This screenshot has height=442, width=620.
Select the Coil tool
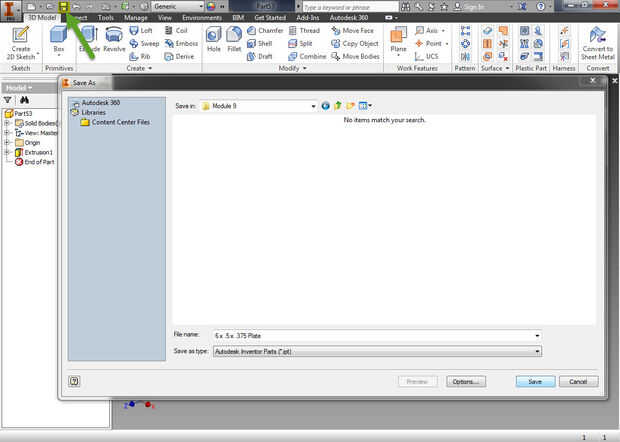point(176,30)
